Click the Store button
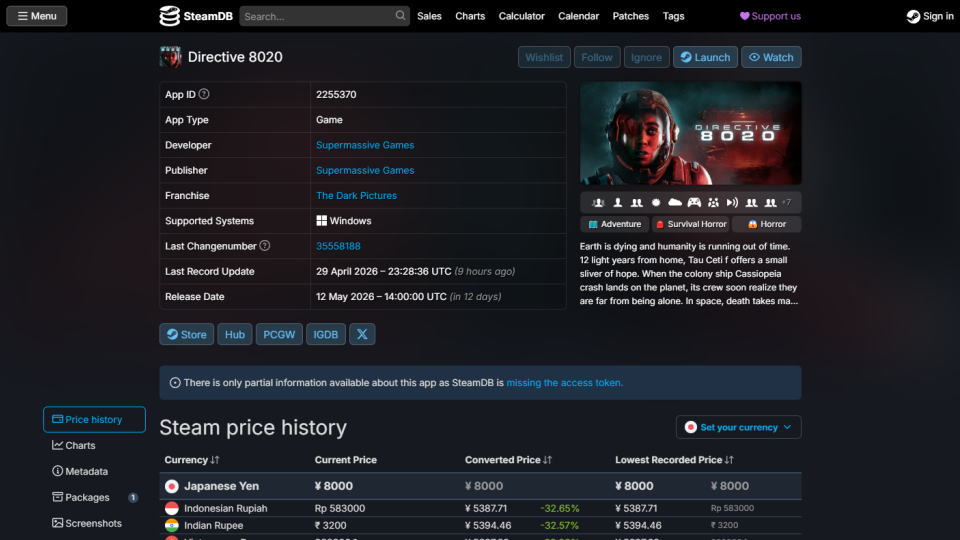960x540 pixels. (186, 335)
